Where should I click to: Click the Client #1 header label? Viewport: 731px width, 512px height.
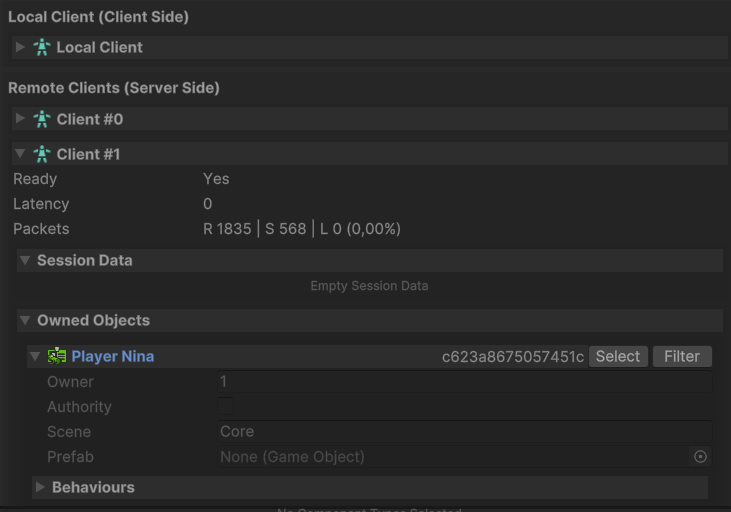pos(89,154)
